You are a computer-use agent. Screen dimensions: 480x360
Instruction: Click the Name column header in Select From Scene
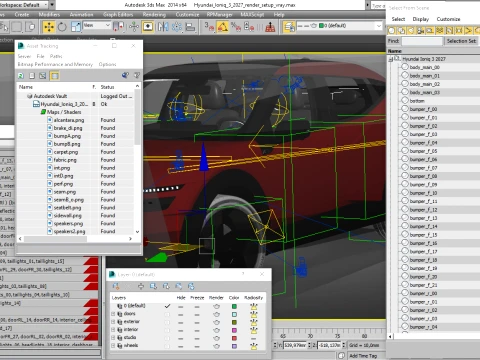(395, 51)
